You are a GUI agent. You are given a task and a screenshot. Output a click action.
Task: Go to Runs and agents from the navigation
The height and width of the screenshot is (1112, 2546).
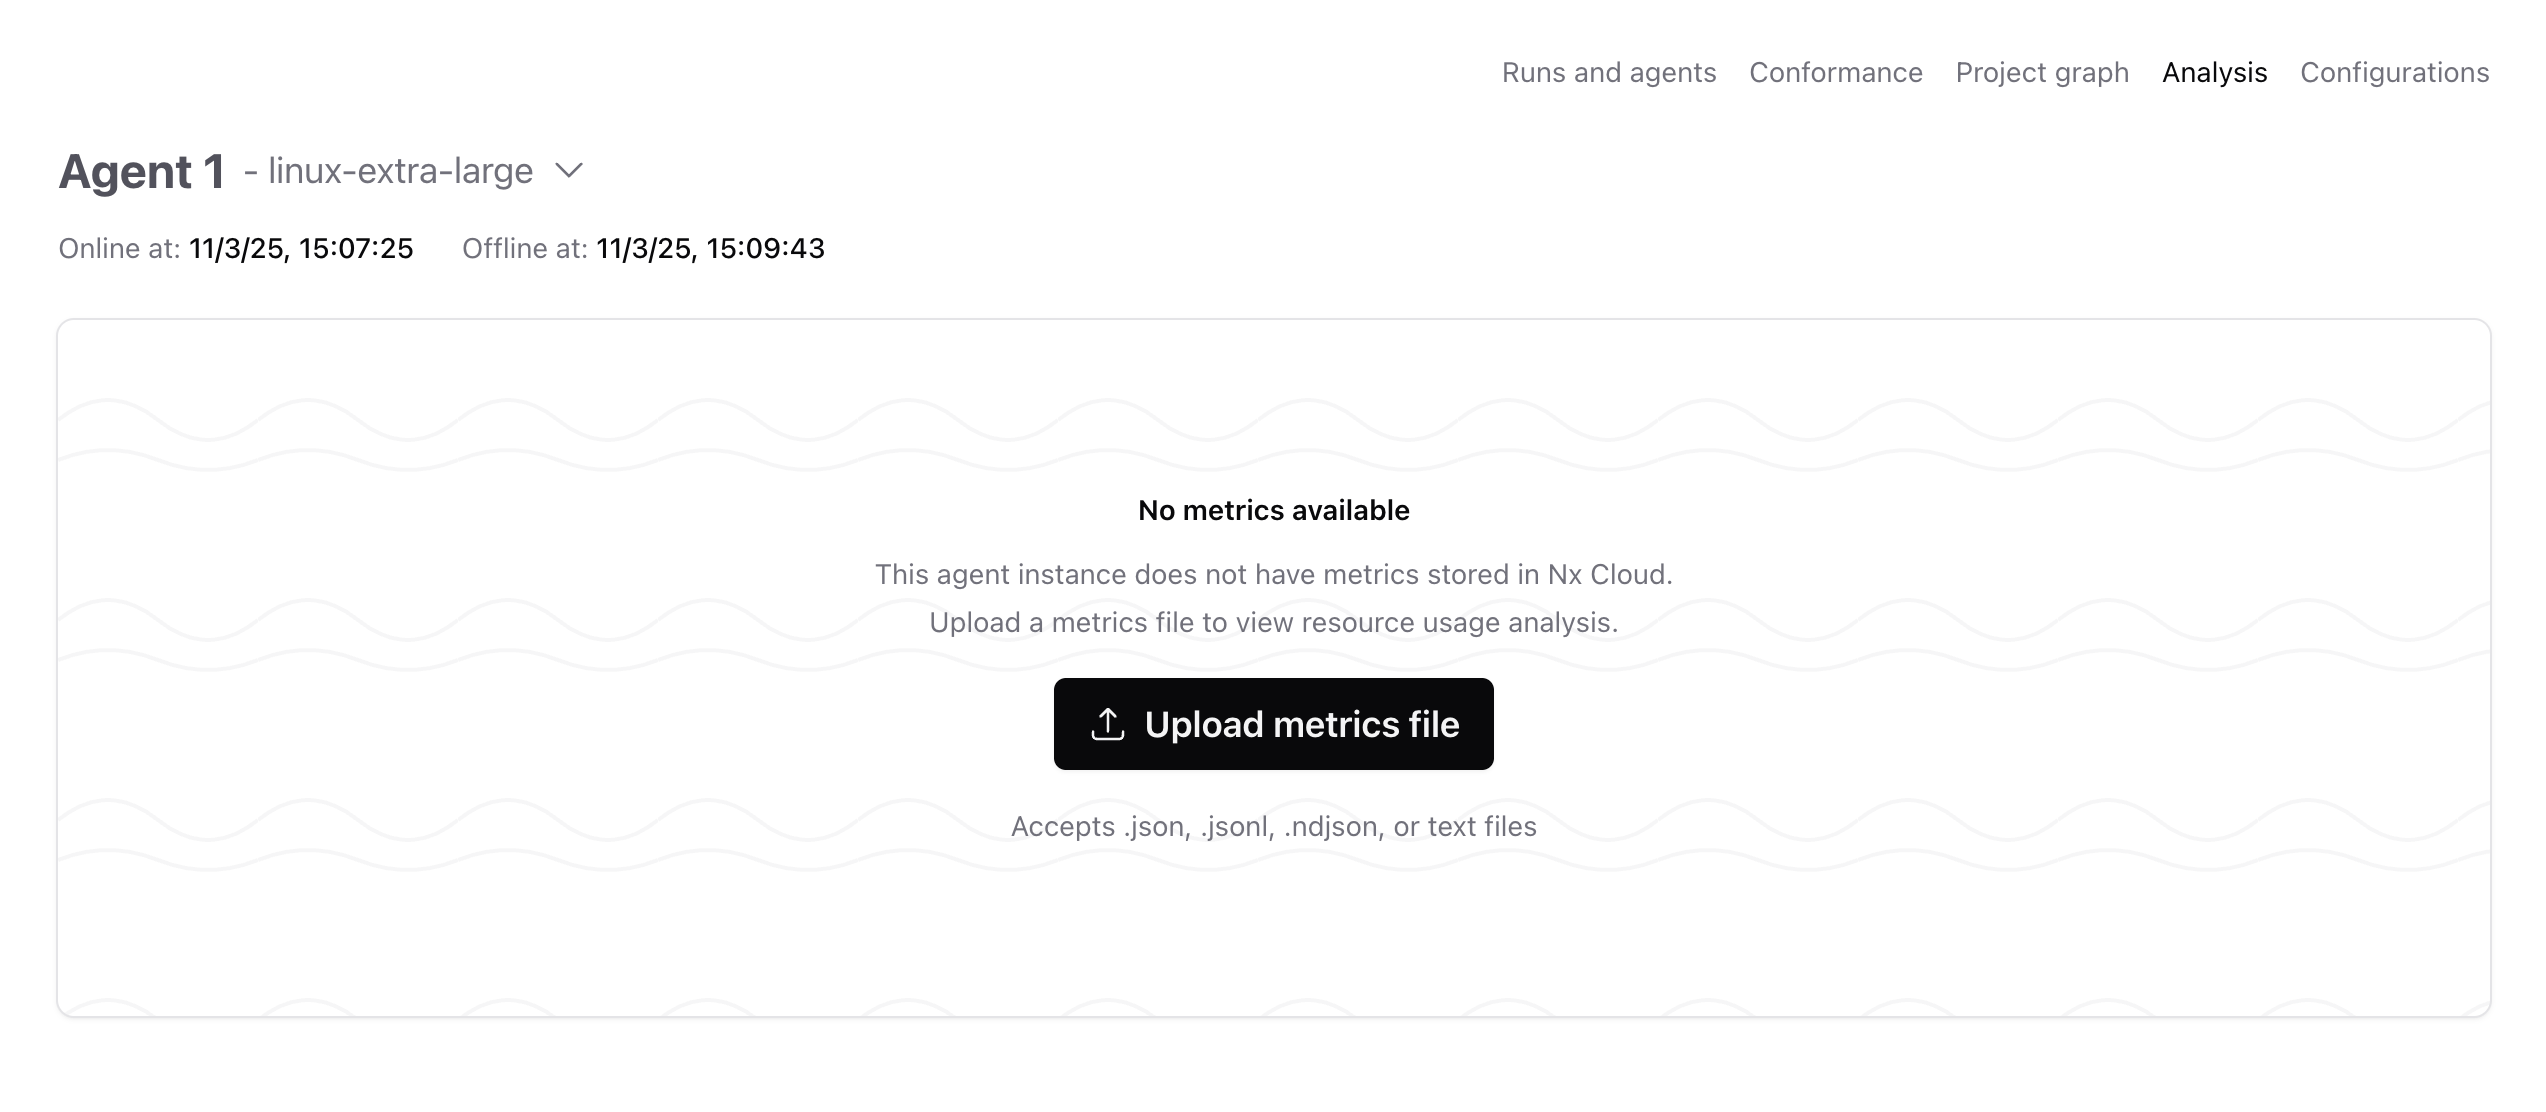click(1608, 72)
